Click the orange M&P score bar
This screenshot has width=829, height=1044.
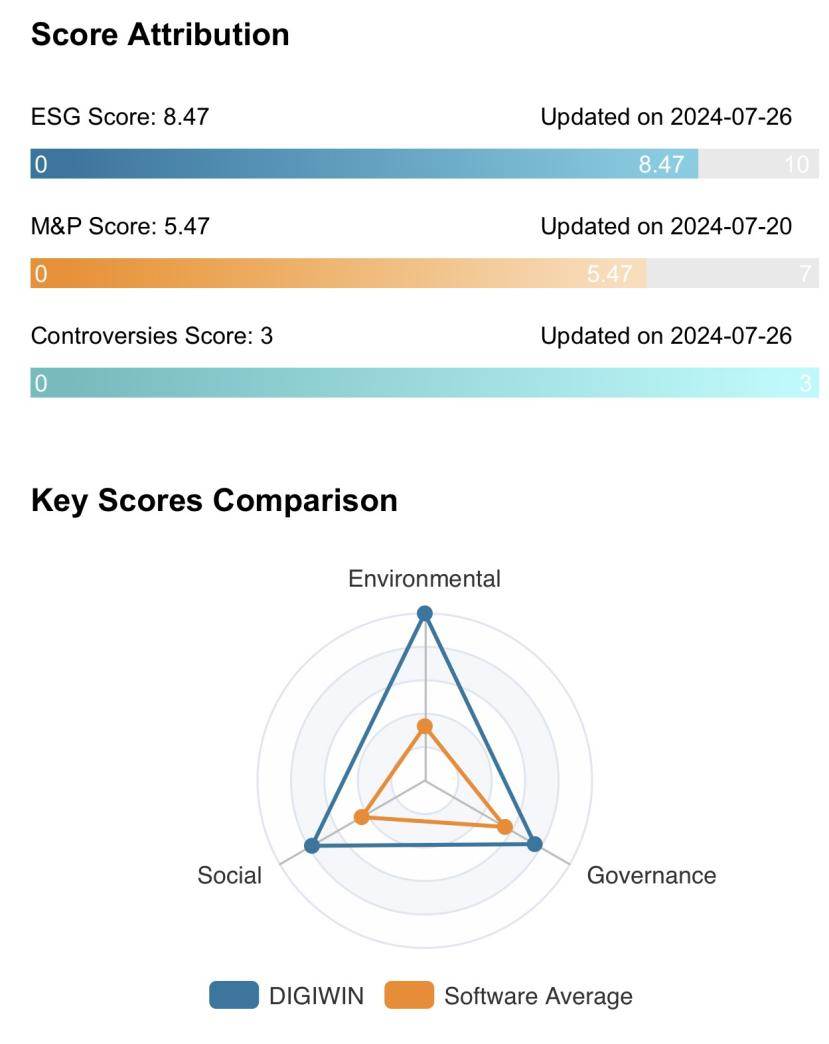338,273
